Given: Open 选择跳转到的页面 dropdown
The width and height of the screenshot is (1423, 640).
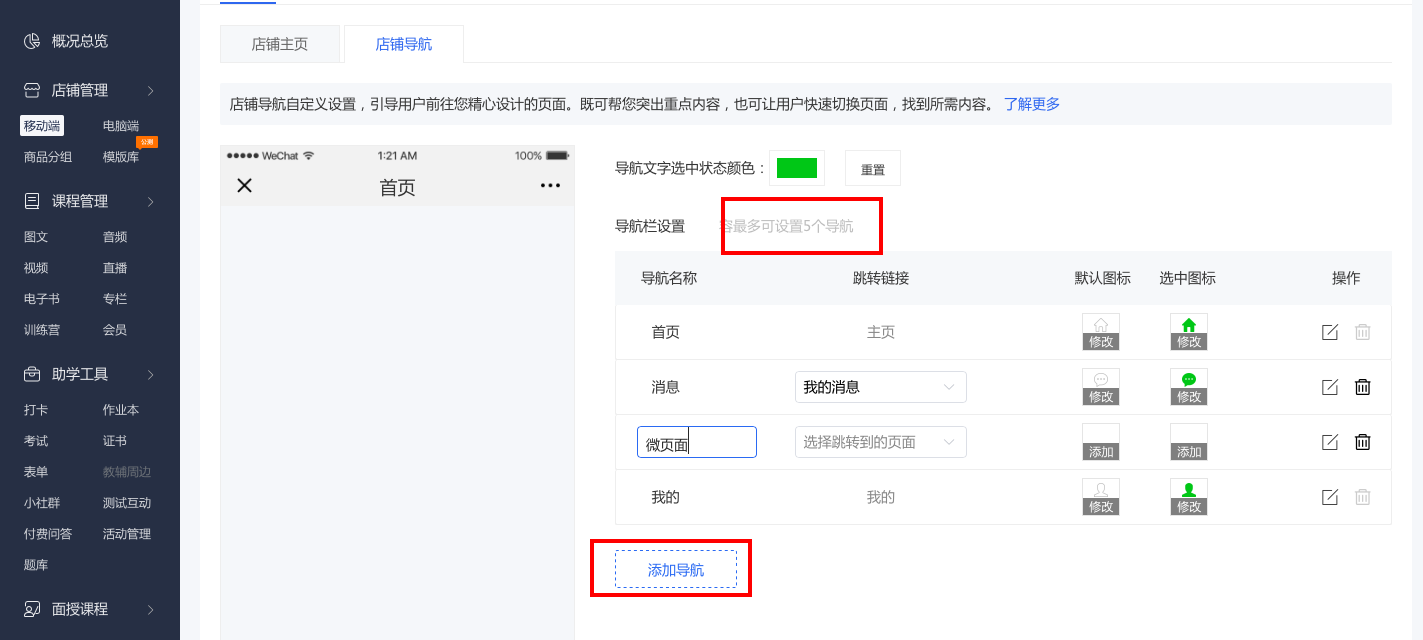Looking at the screenshot, I should point(880,442).
